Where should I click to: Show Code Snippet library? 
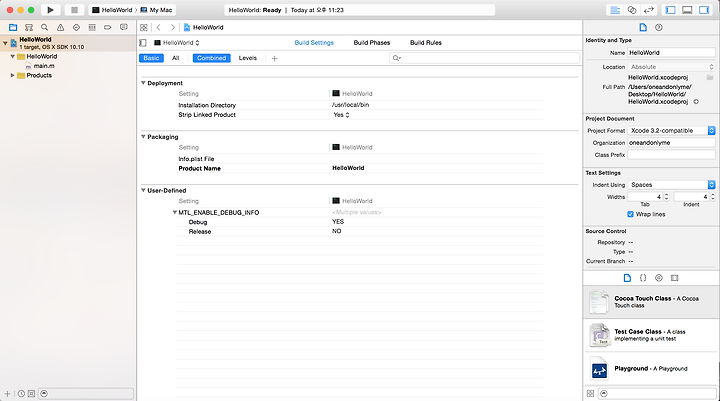click(643, 278)
